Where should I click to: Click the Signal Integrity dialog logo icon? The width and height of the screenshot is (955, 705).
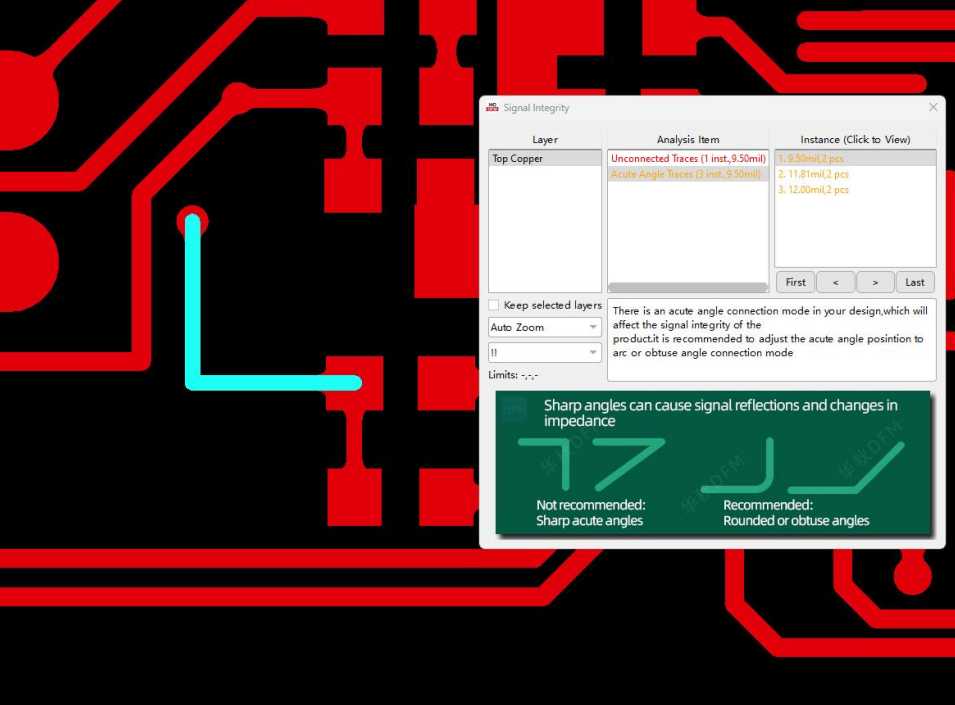click(492, 107)
